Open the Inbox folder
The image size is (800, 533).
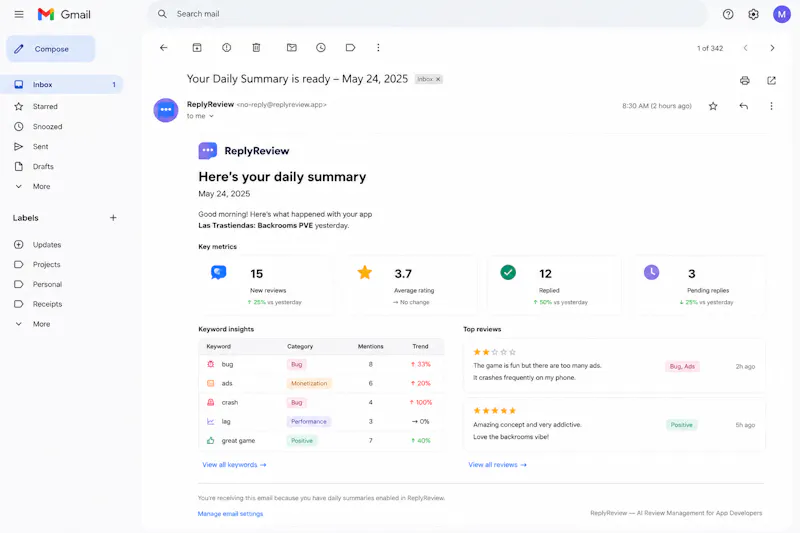pos(62,85)
